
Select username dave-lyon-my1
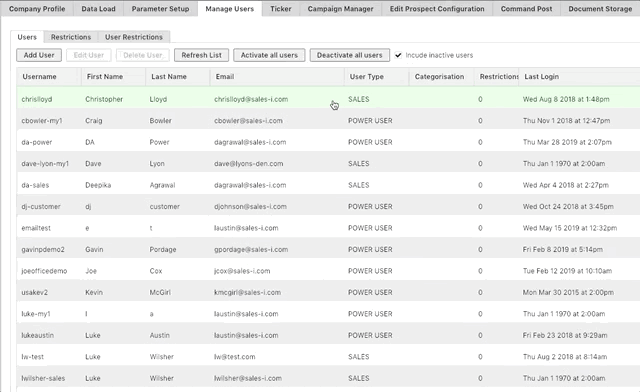click(45, 164)
